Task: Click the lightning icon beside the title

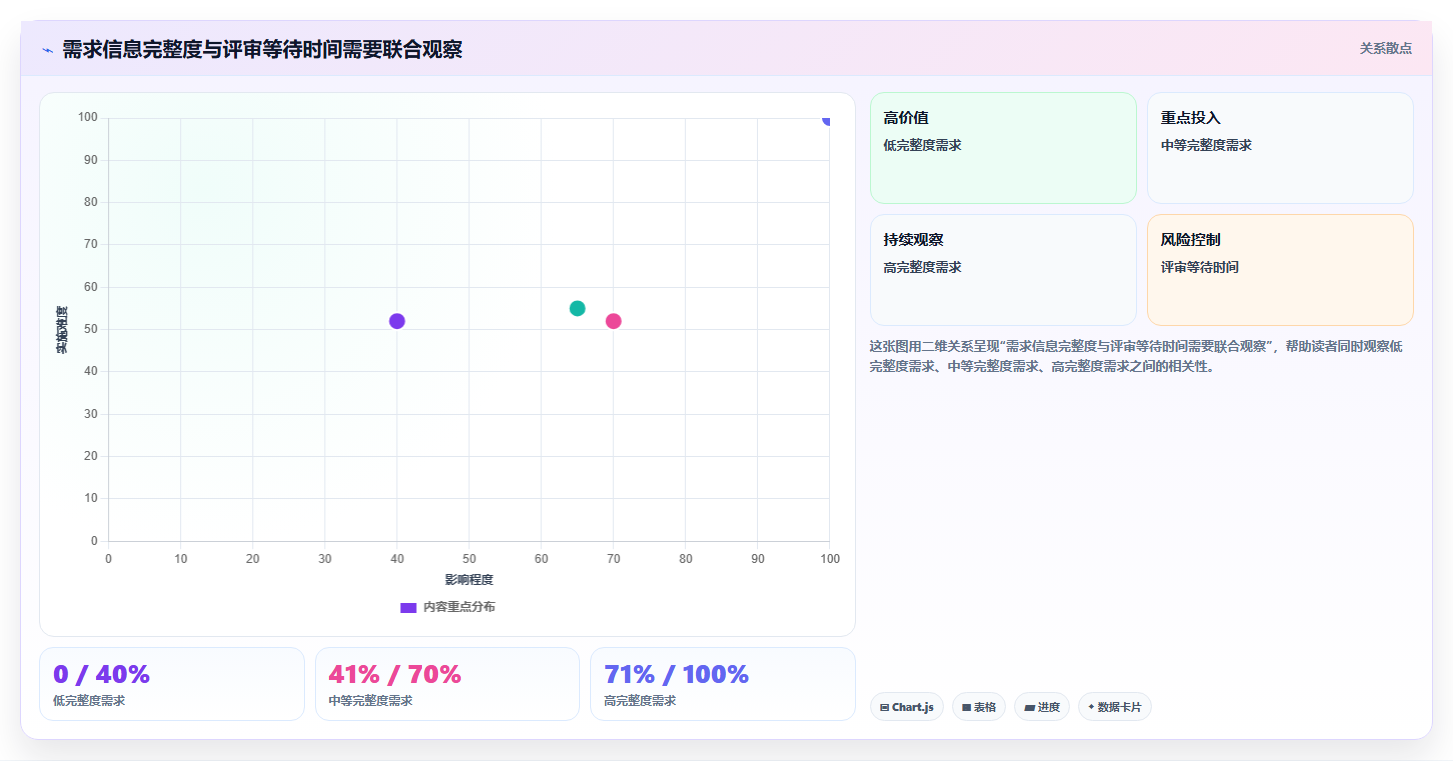Action: 47,50
